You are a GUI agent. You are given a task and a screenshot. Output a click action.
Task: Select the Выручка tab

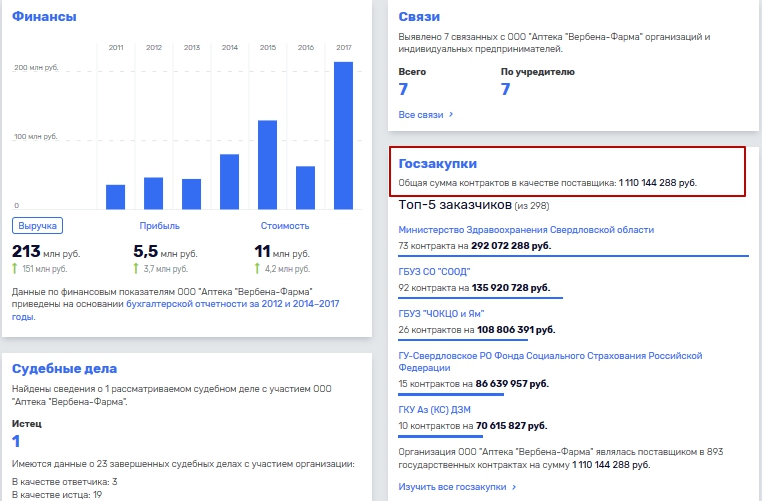click(37, 225)
